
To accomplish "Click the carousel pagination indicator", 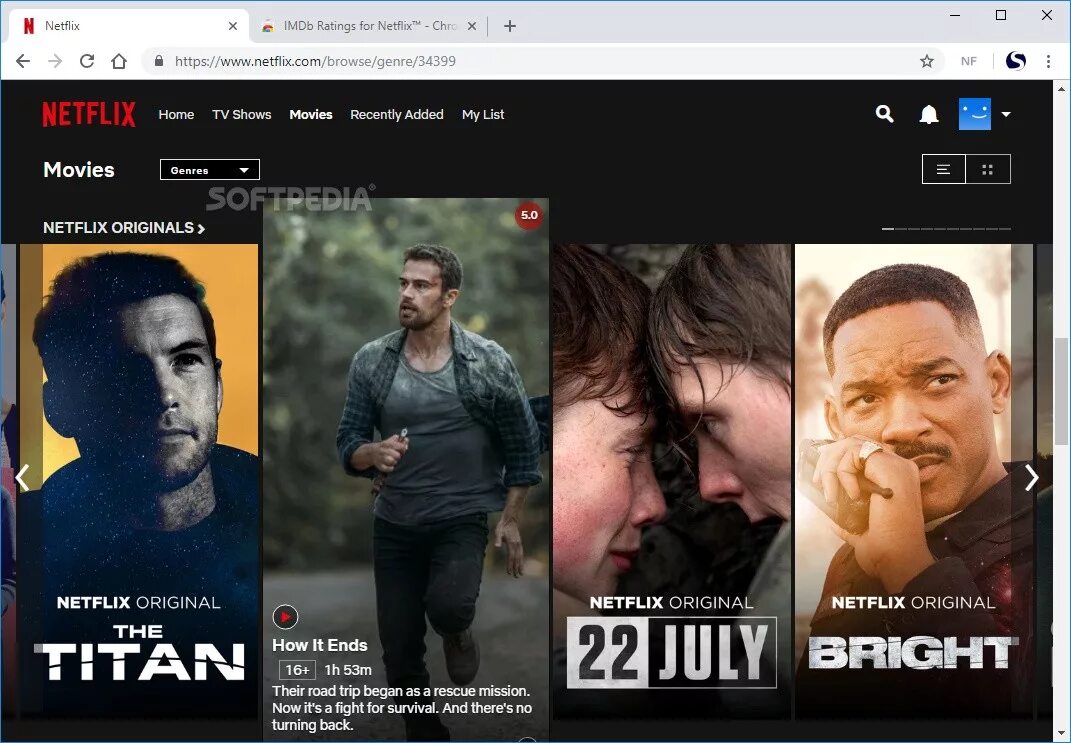I will (x=946, y=229).
